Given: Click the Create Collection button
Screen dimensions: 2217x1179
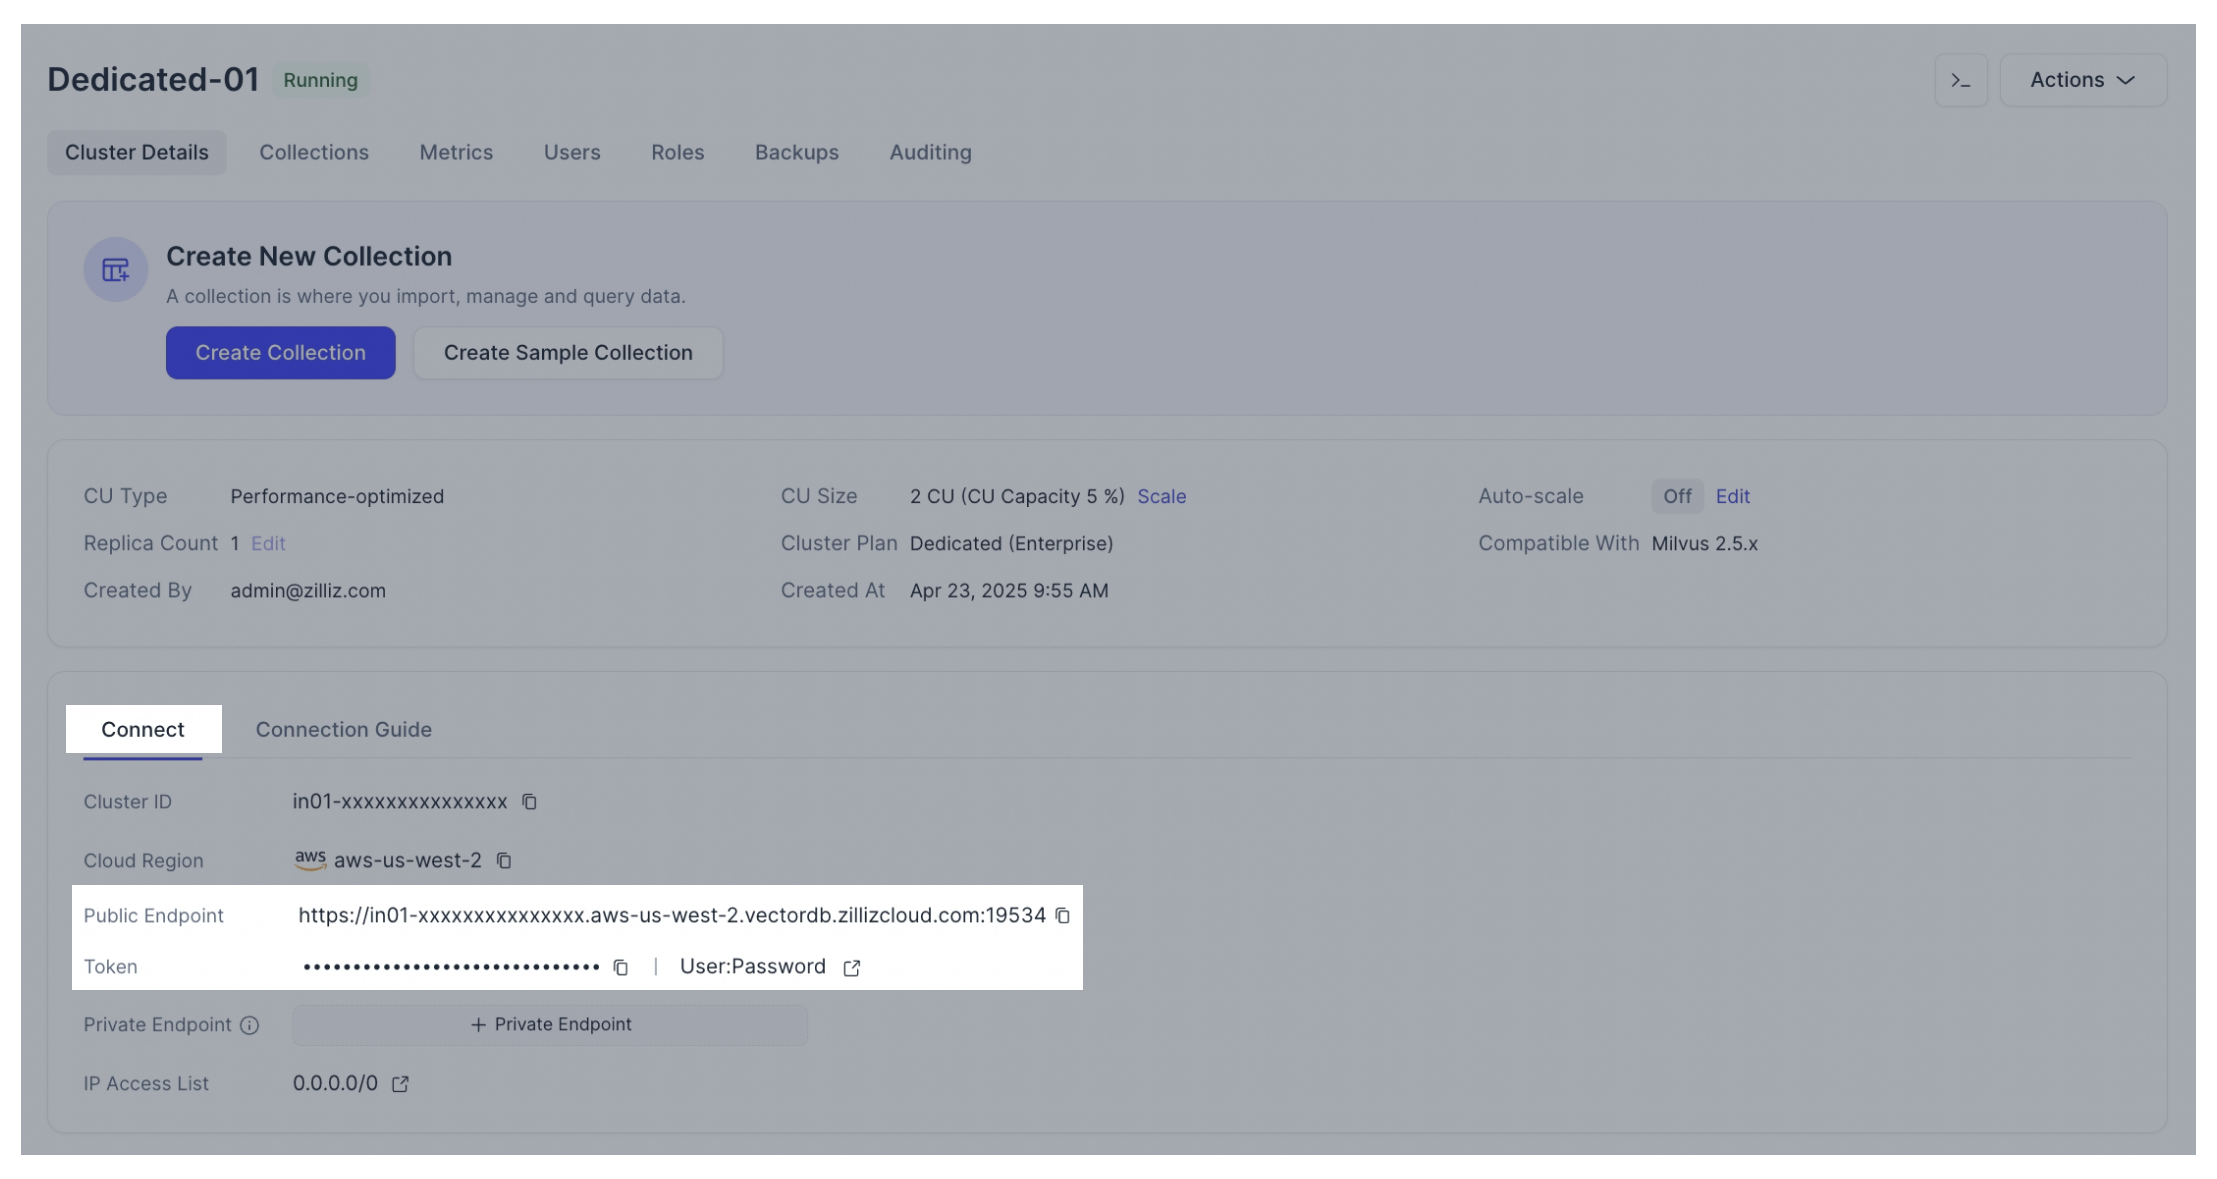Looking at the screenshot, I should tap(280, 353).
